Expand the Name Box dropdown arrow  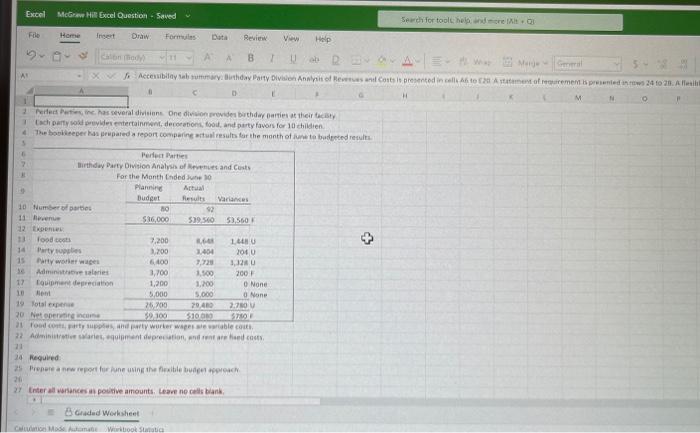click(x=79, y=75)
